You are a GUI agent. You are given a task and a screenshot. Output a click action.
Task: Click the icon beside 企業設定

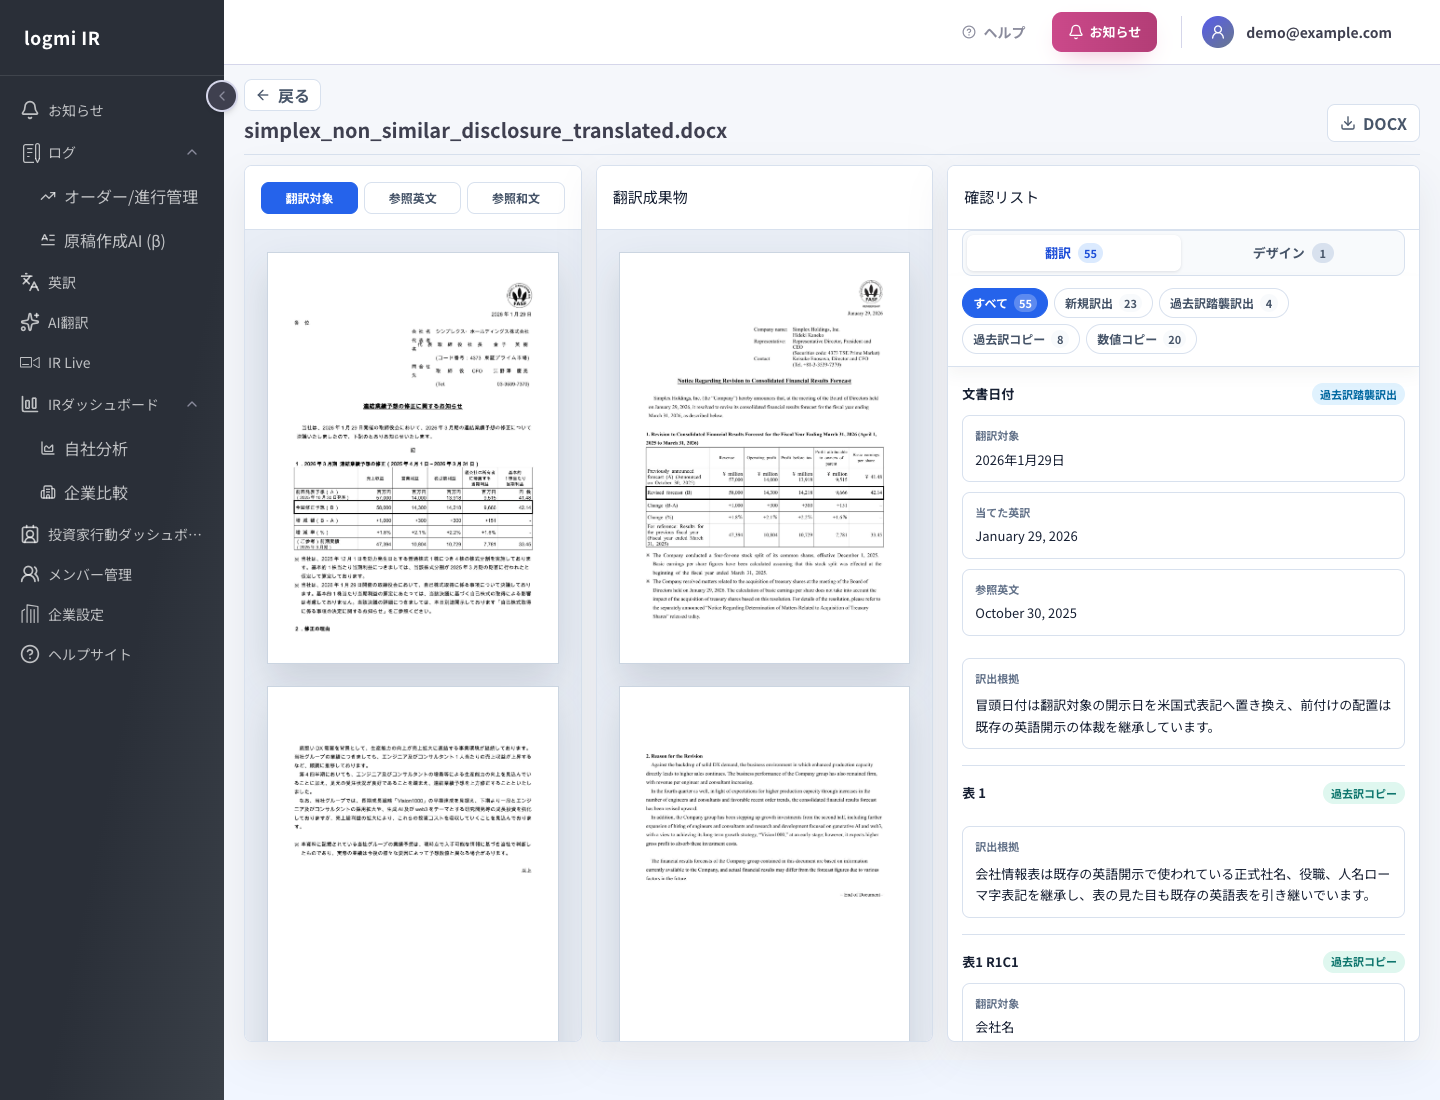(30, 615)
